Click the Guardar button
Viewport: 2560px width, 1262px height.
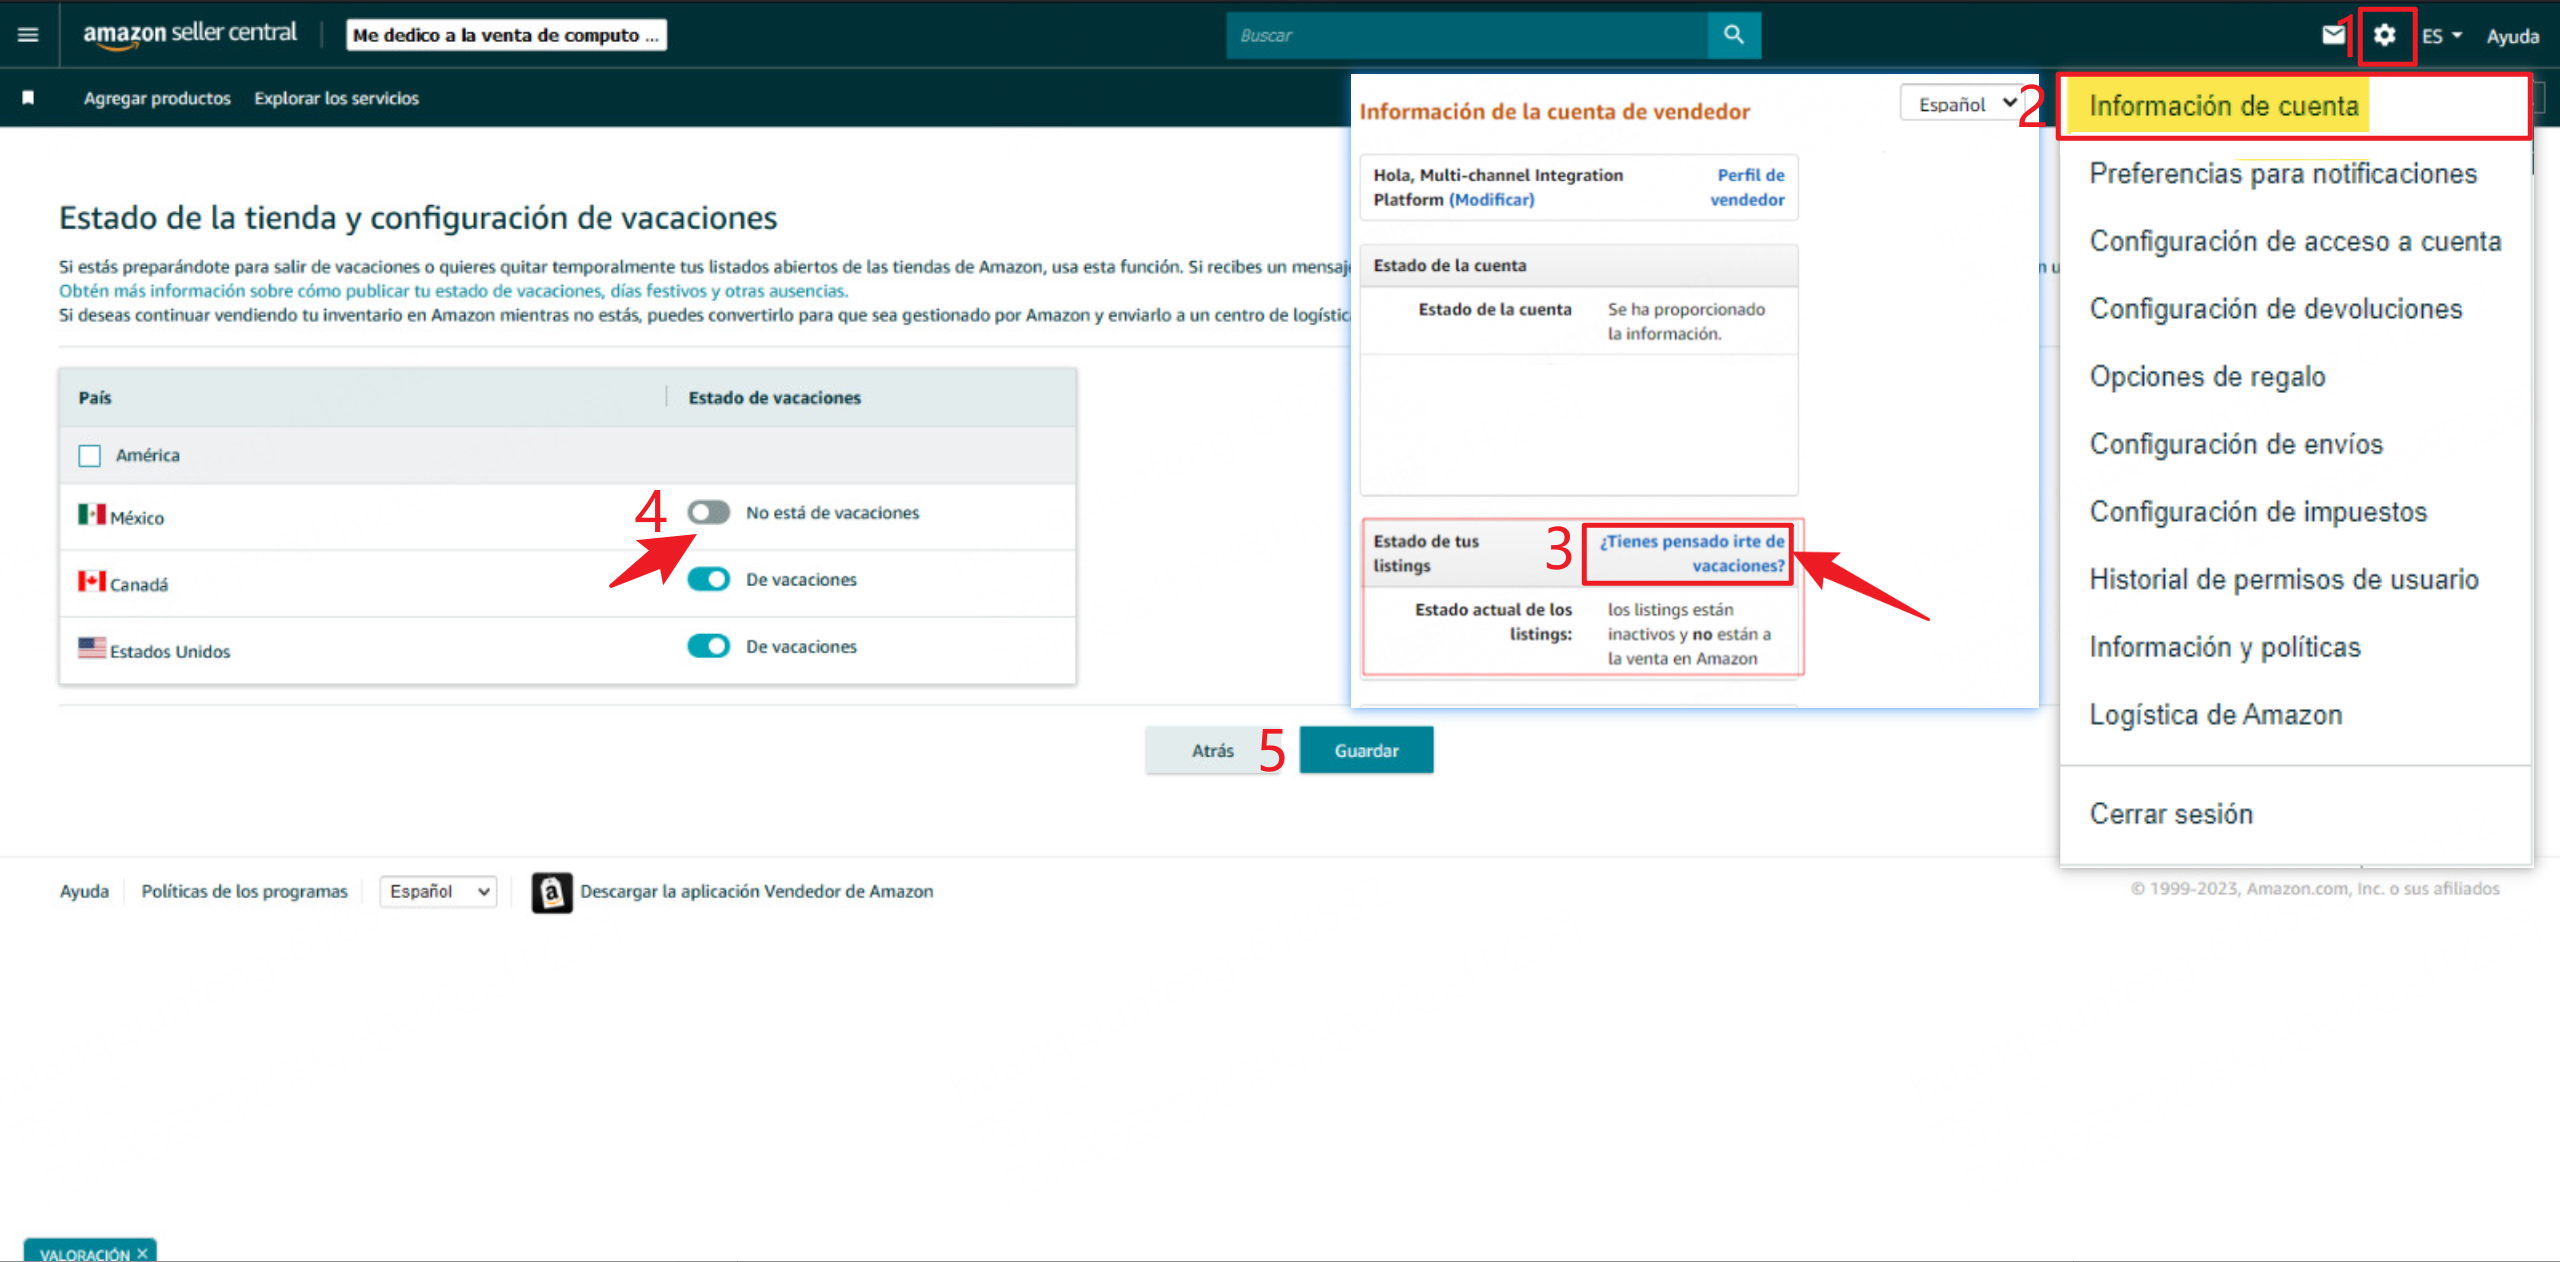(x=1365, y=750)
